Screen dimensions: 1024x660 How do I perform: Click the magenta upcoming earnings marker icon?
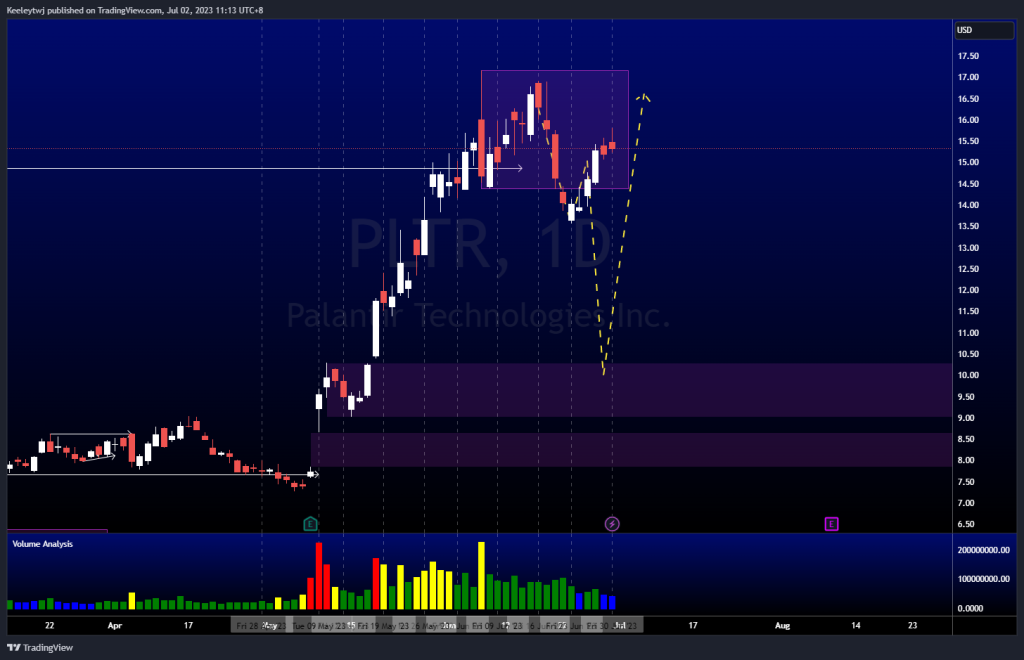pos(831,522)
